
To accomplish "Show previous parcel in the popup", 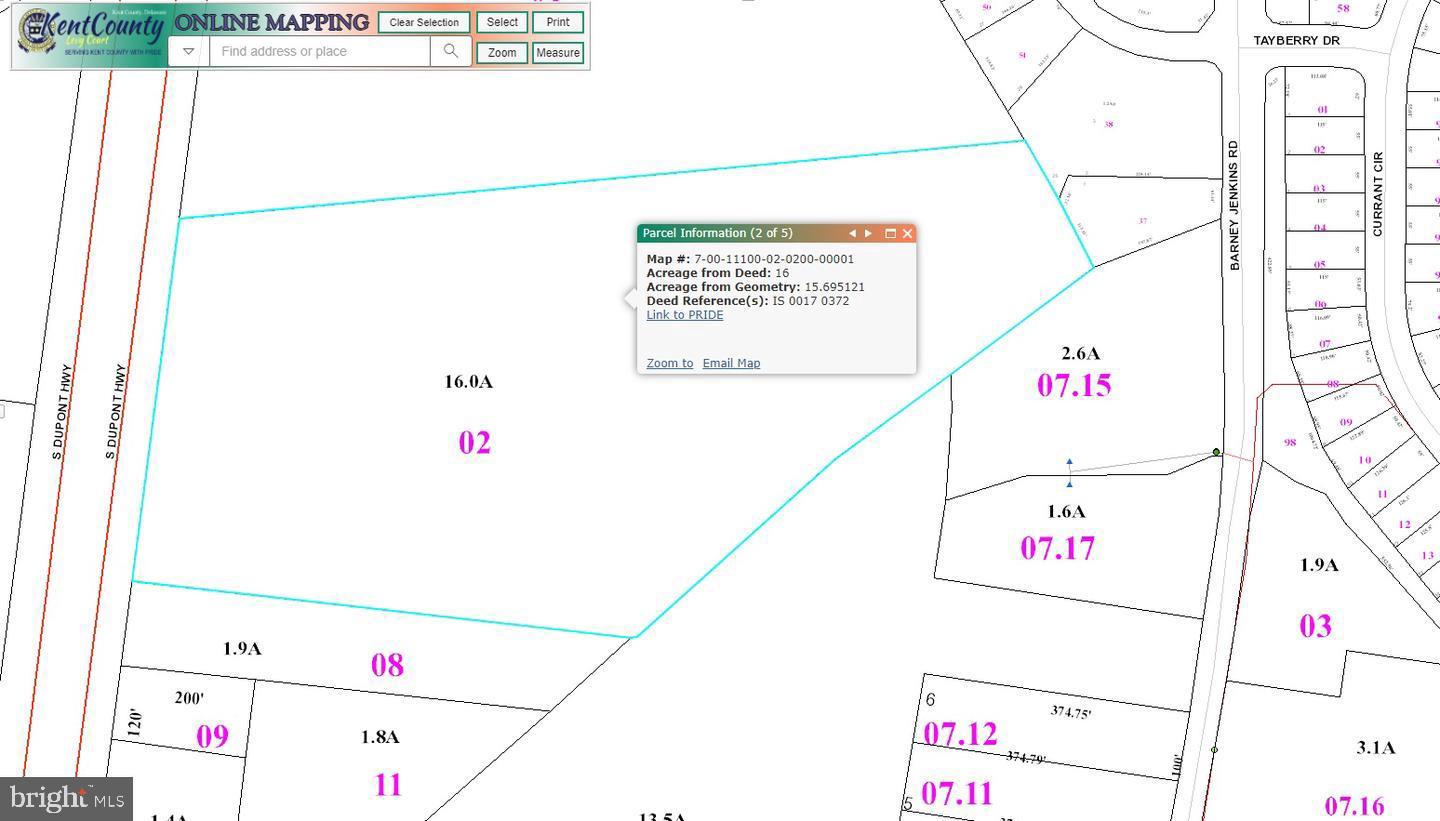I will pyautogui.click(x=852, y=233).
